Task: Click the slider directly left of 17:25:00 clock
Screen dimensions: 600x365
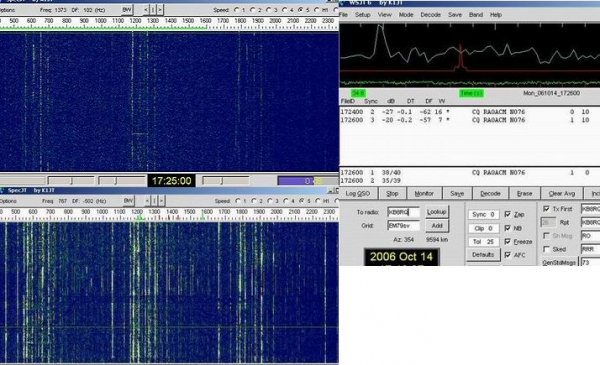Action: [122, 181]
